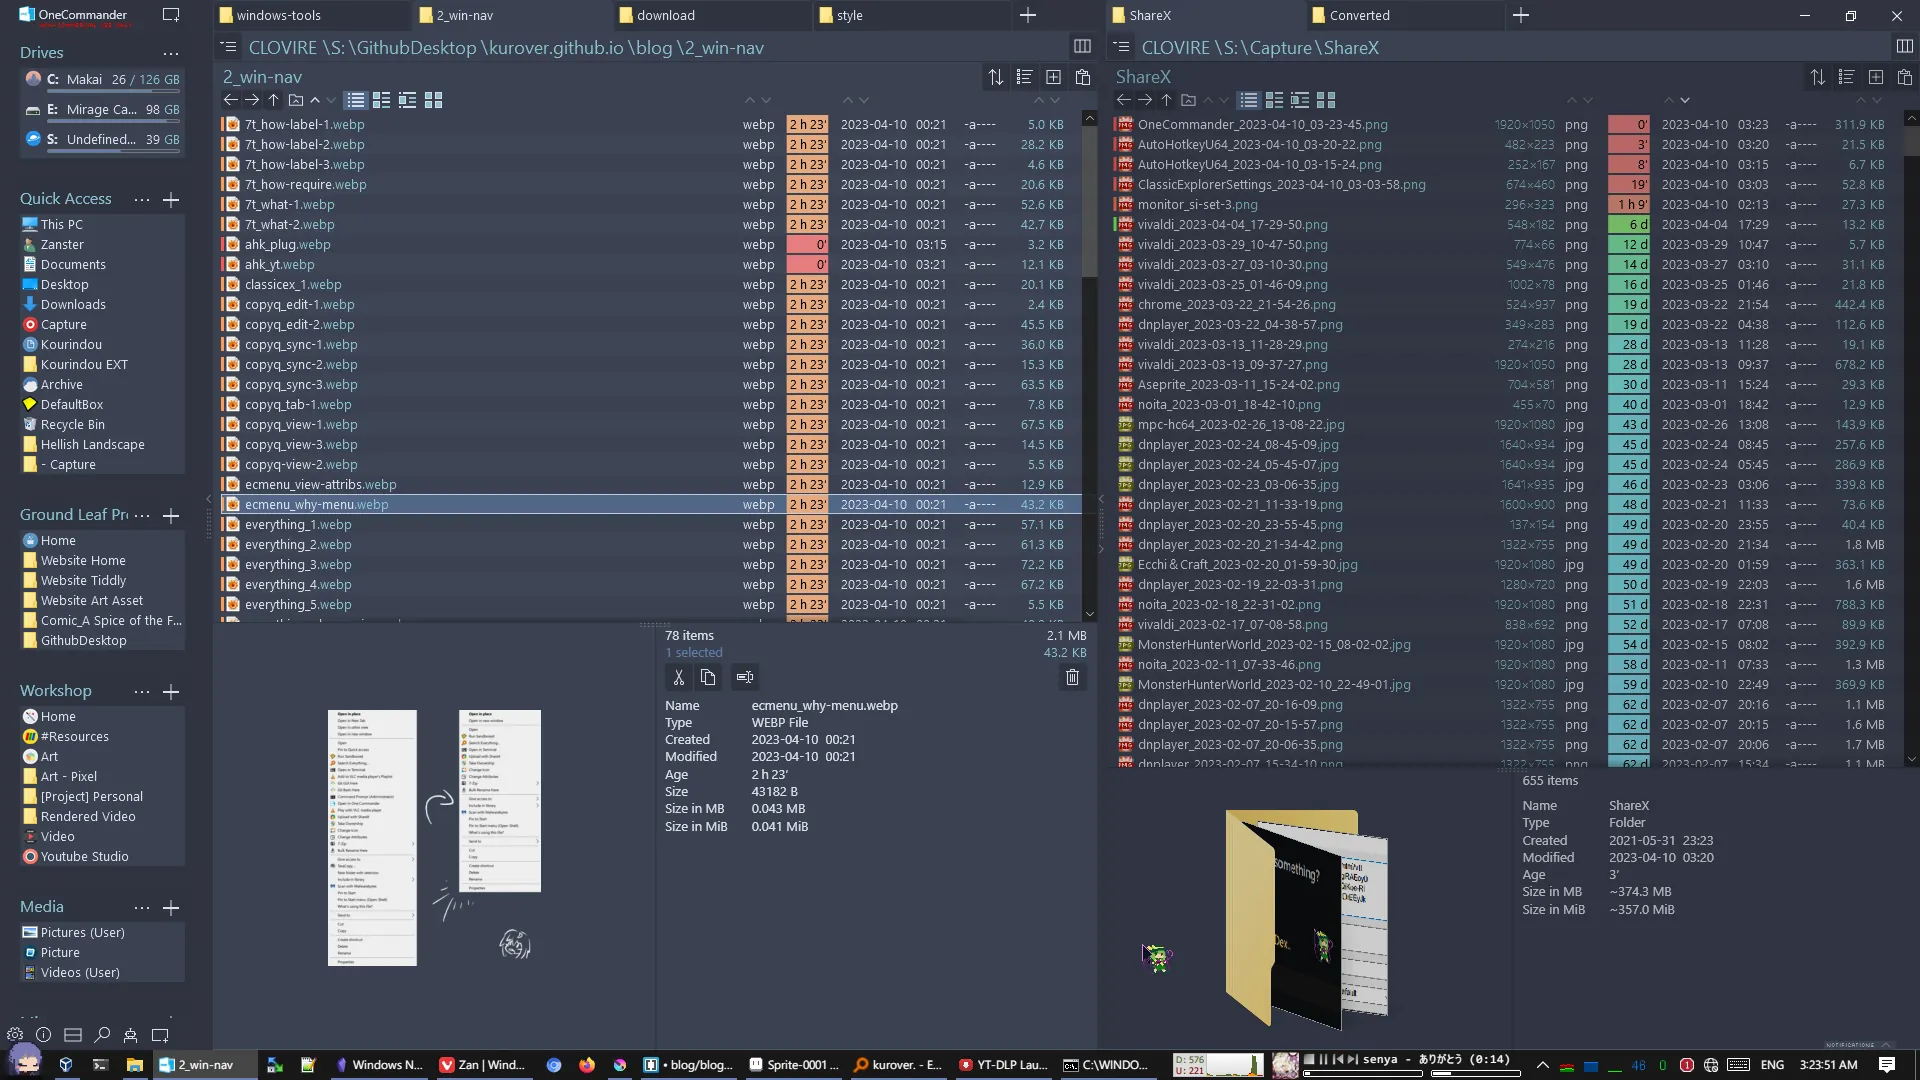Open Media section three-dot menu

coord(142,907)
